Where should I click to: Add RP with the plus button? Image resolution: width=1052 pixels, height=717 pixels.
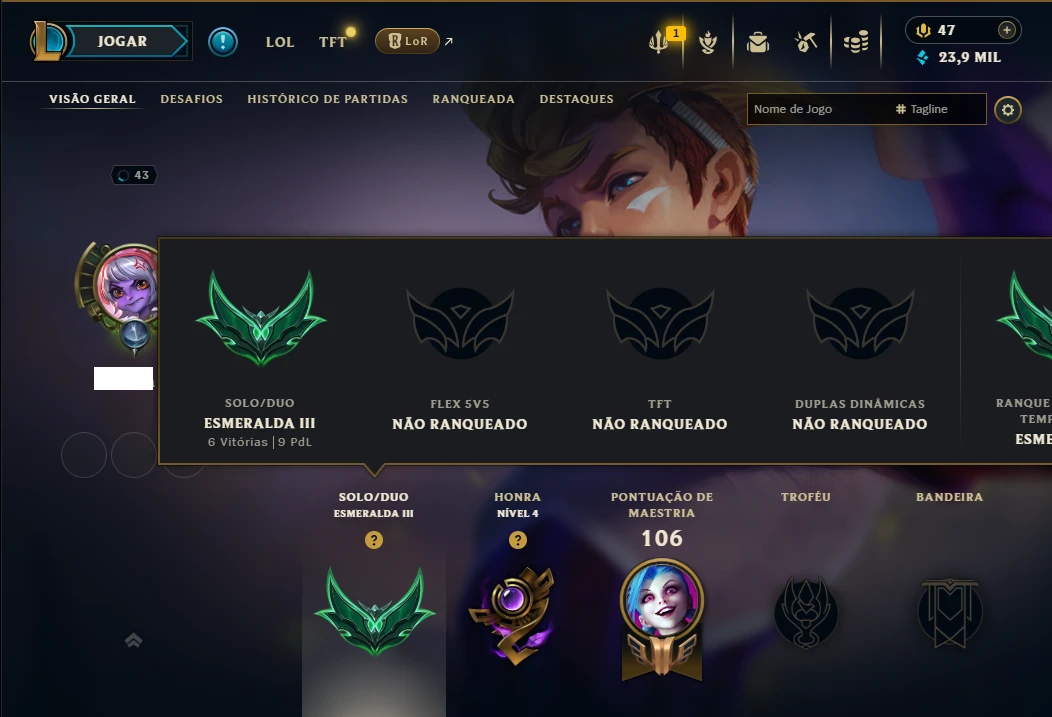click(x=1006, y=30)
